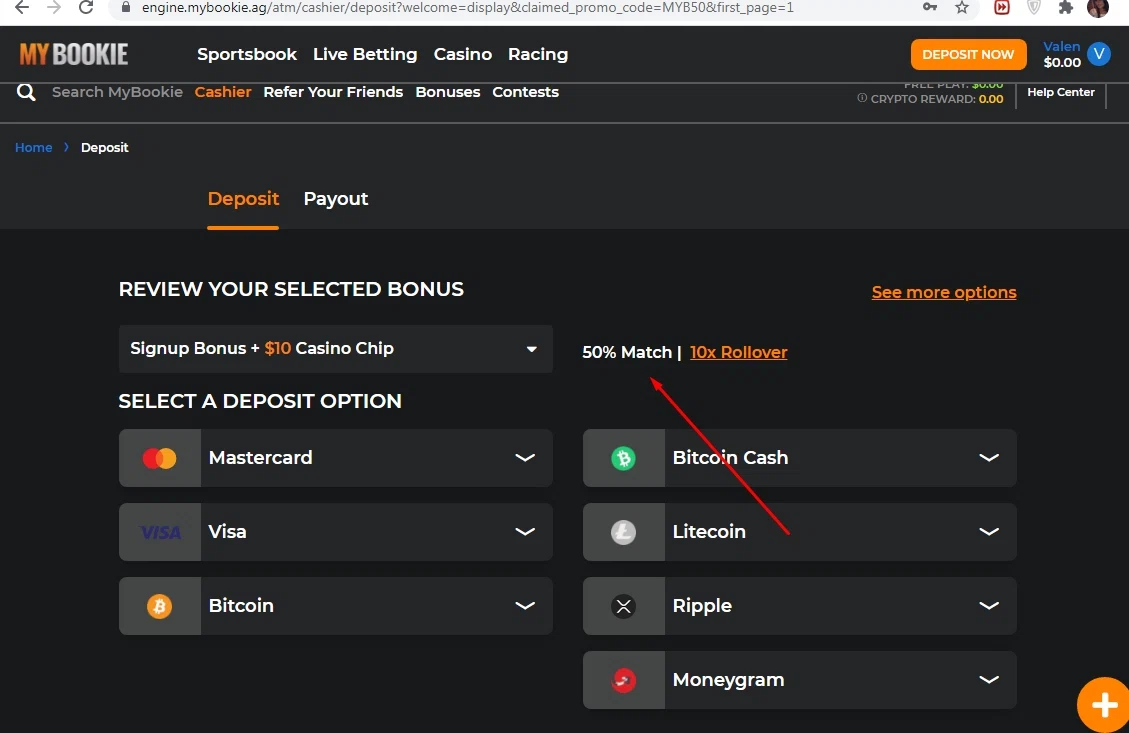
Task: Click the Visa logo icon
Action: click(x=160, y=532)
